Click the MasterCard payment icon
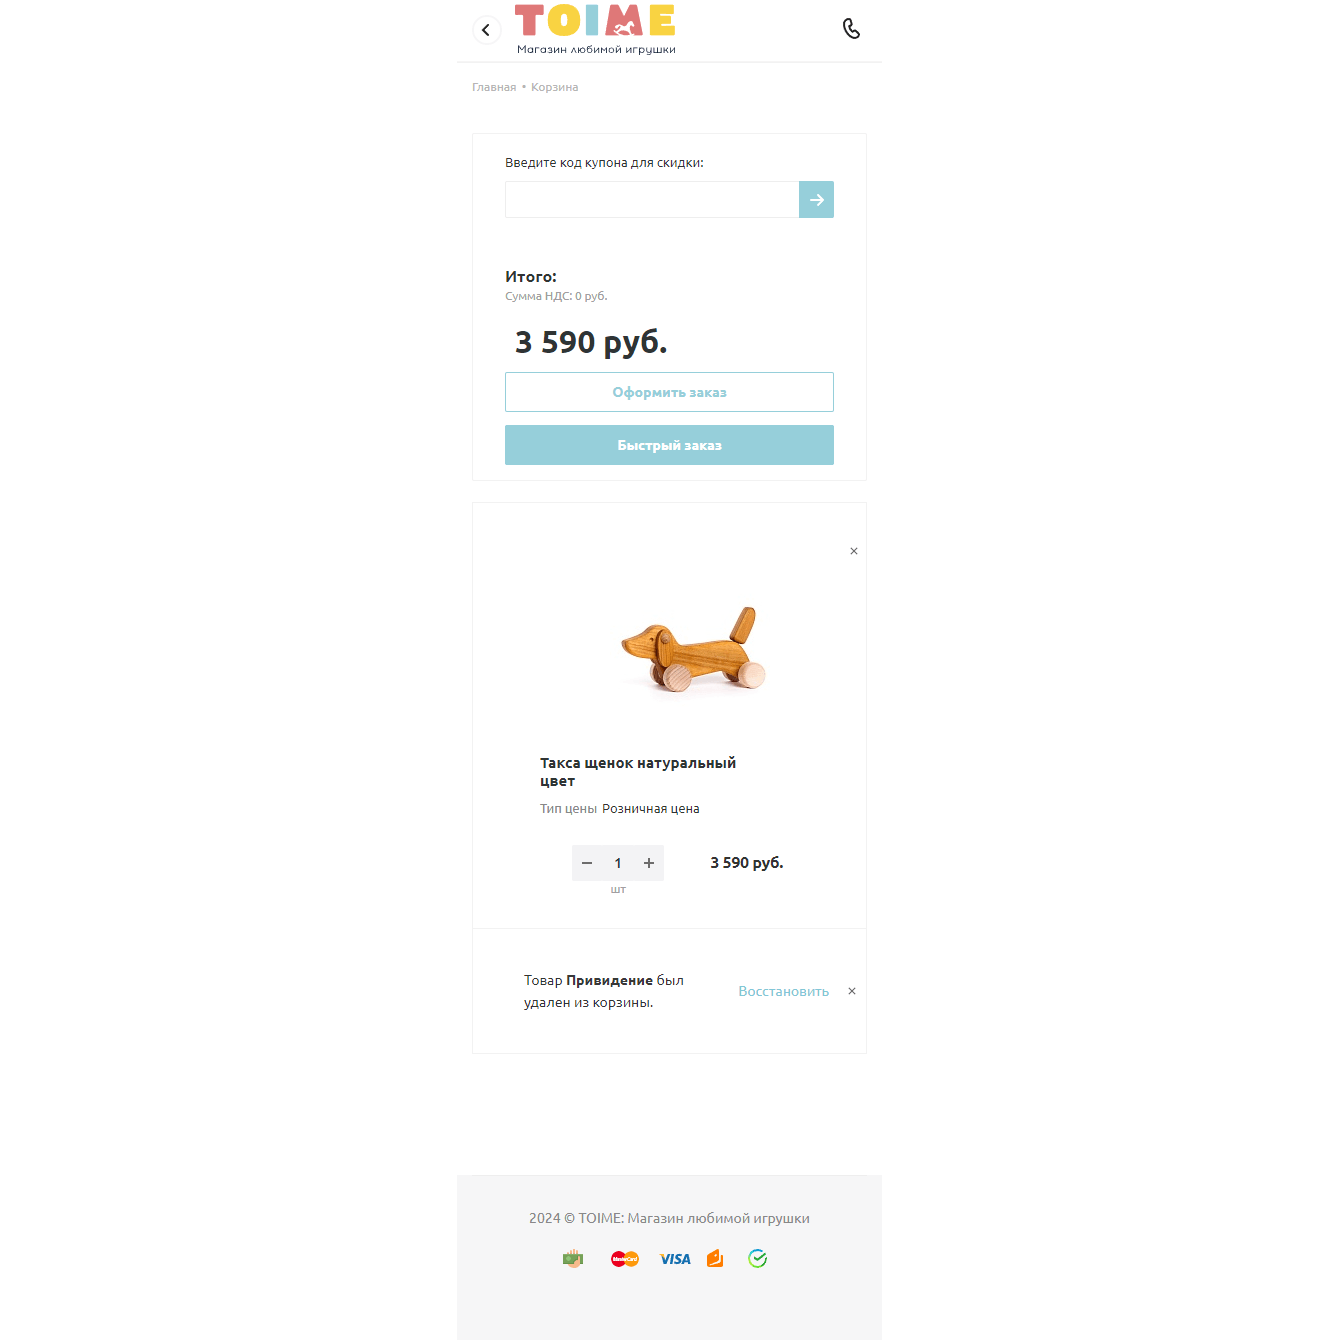This screenshot has width=1340, height=1340. (x=625, y=1259)
